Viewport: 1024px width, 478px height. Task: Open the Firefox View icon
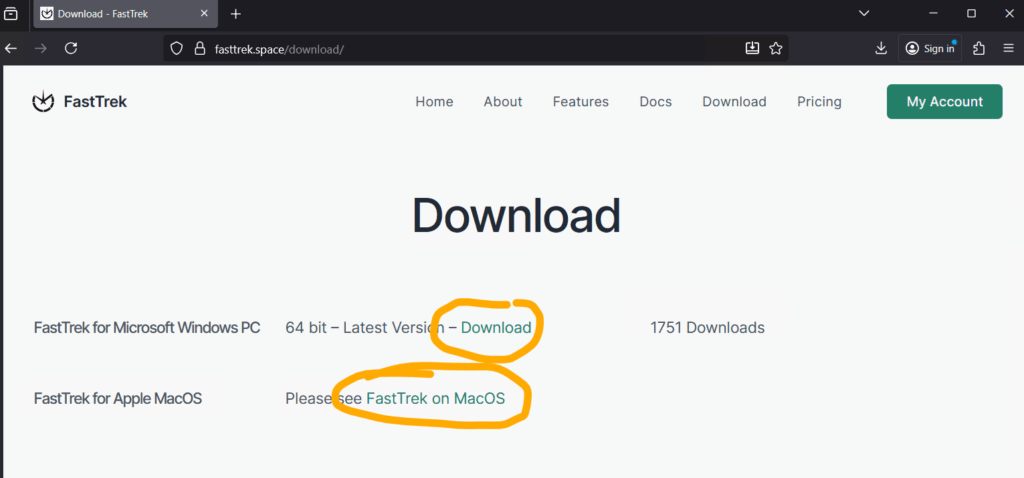[x=11, y=14]
